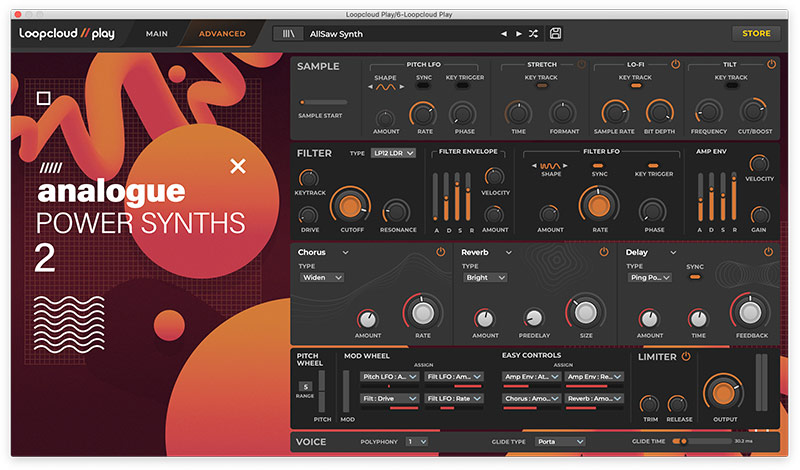Toggle the Limiter power icon

click(686, 356)
